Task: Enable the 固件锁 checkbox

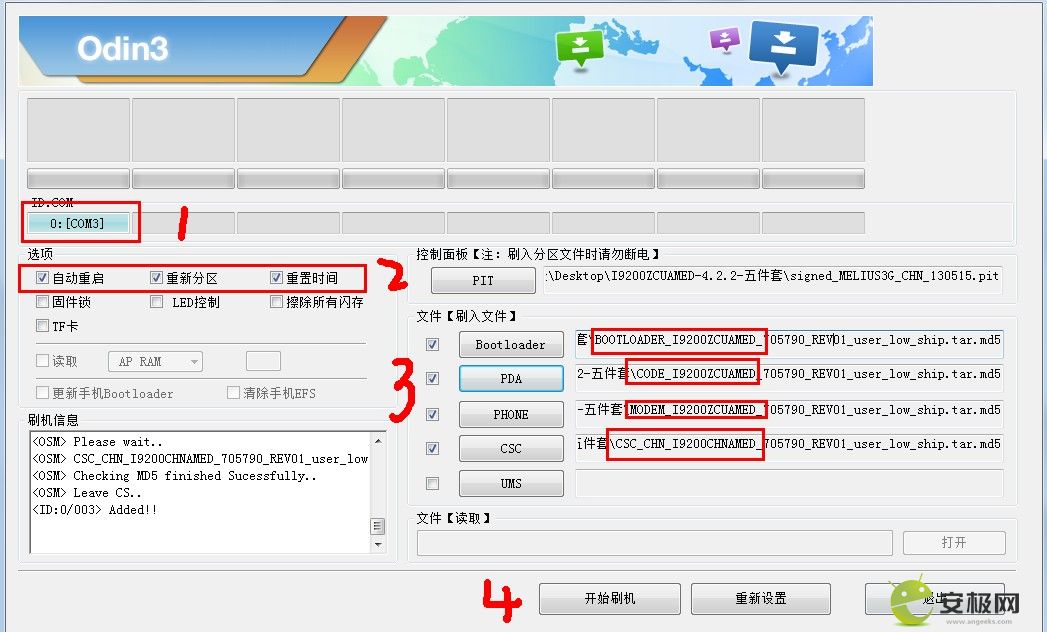Action: coord(43,302)
